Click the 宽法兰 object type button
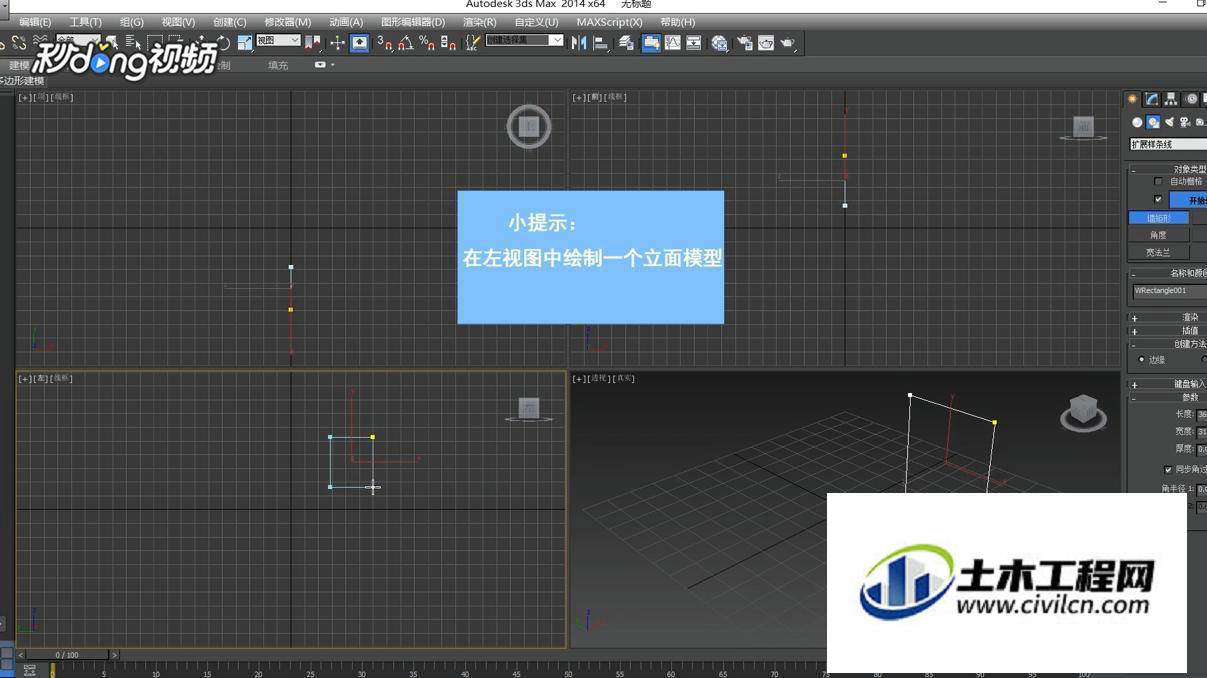 tap(1159, 252)
